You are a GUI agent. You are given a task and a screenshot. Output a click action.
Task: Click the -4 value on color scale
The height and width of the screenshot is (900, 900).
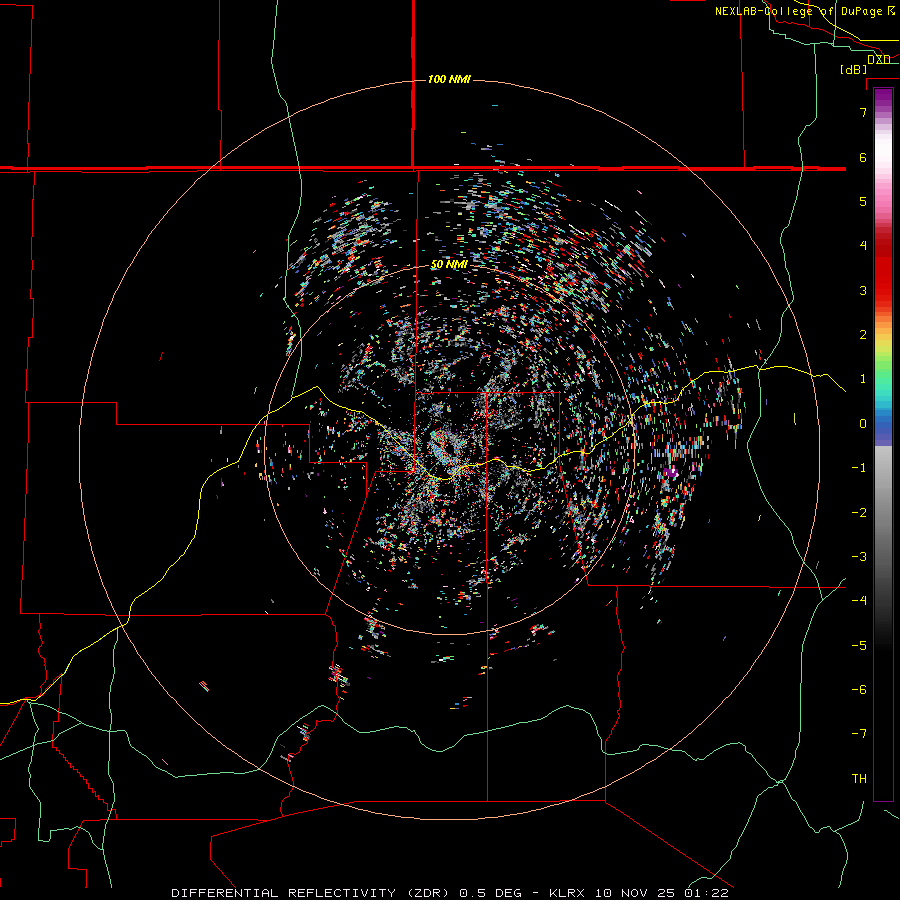coord(859,601)
